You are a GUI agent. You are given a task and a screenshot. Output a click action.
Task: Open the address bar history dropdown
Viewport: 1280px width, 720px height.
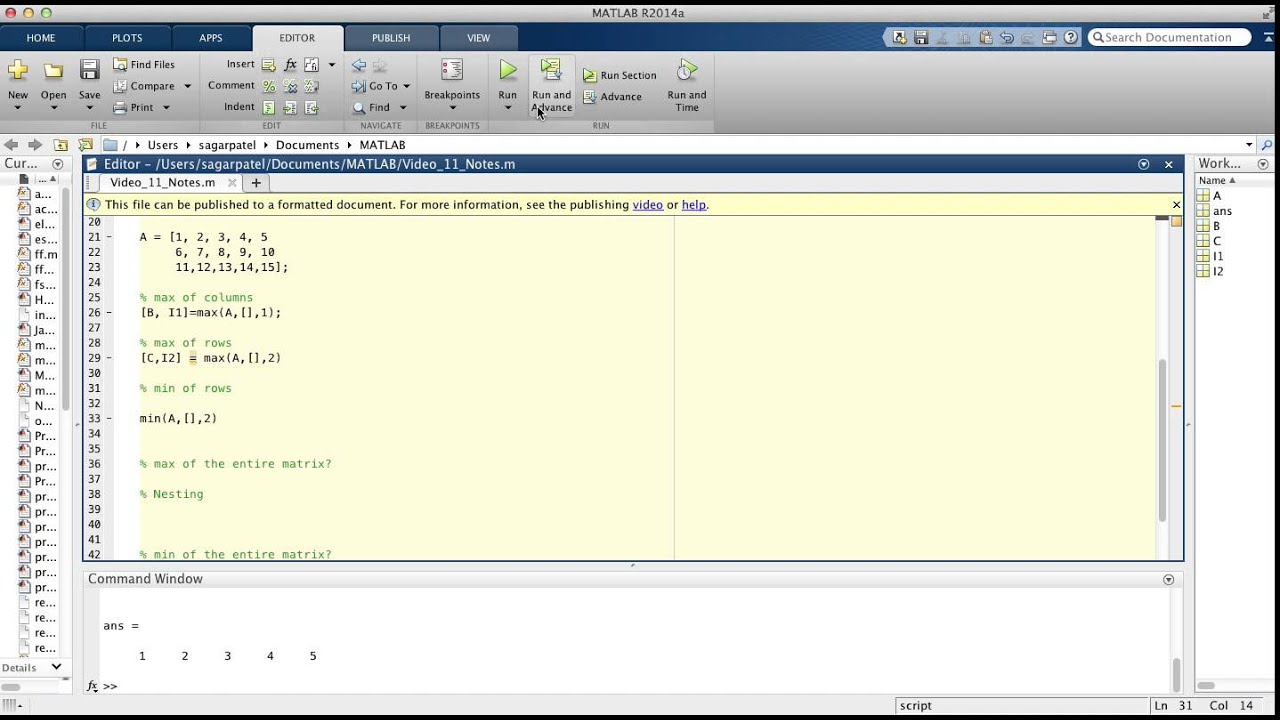1249,145
